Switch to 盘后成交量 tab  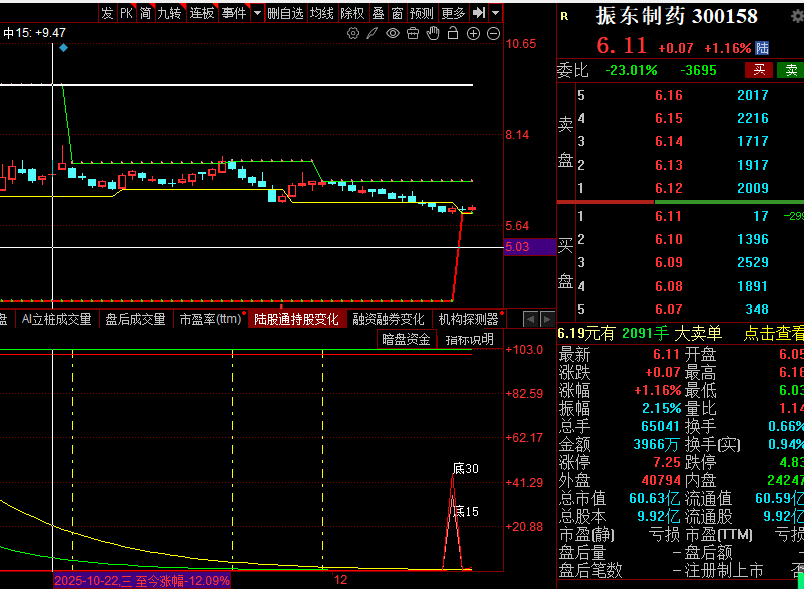point(135,319)
